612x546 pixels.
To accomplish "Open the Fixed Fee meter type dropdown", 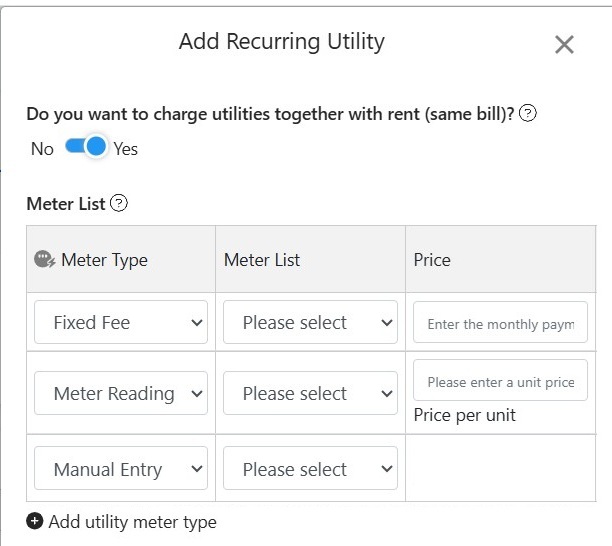I will [121, 323].
